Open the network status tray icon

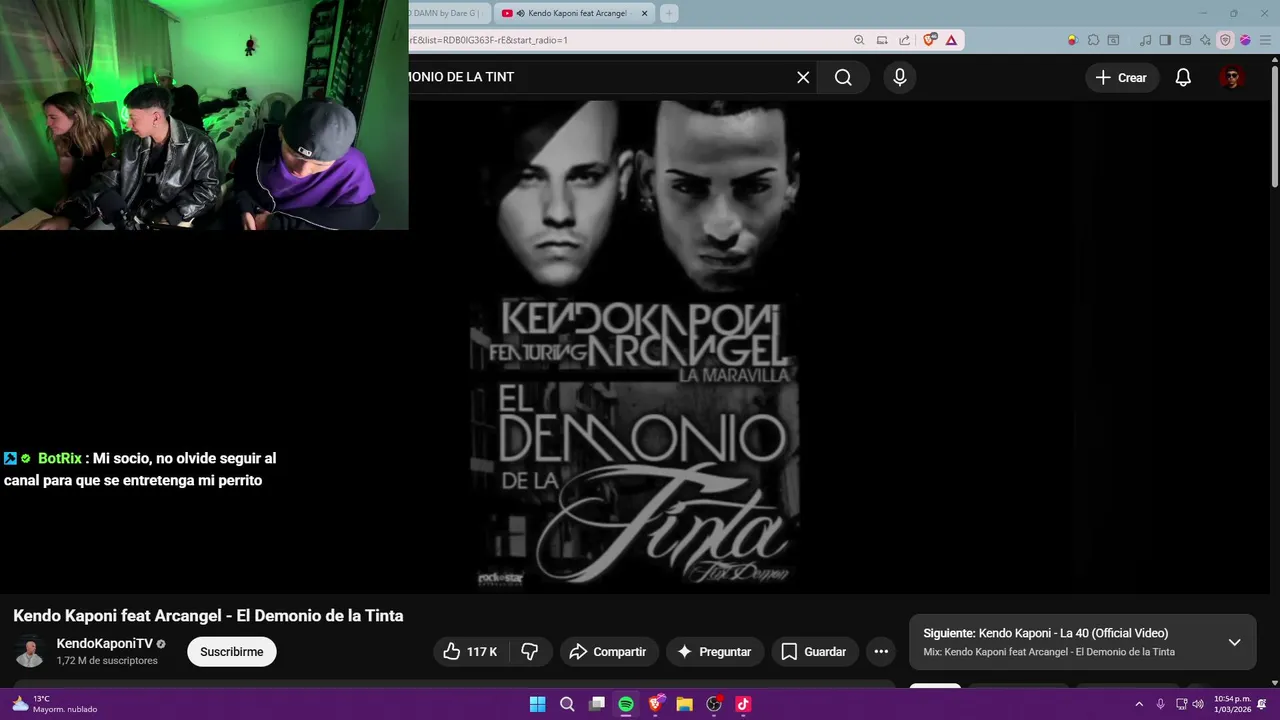pyautogui.click(x=1181, y=704)
